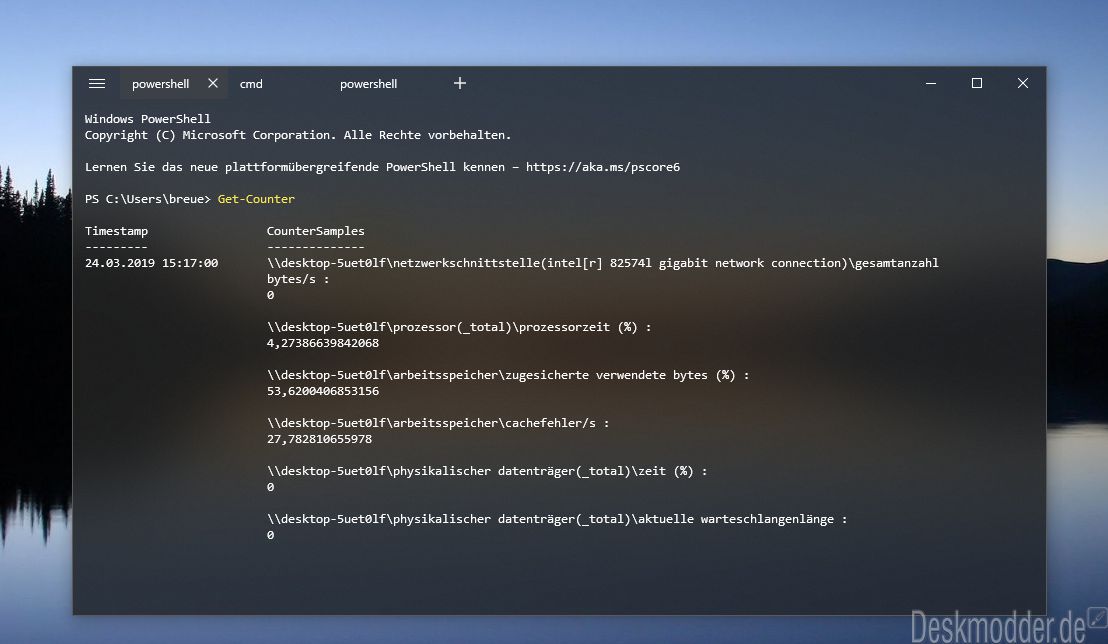1108x644 pixels.
Task: Select the timestamp 24.03.2019 15:17:00
Action: (151, 263)
